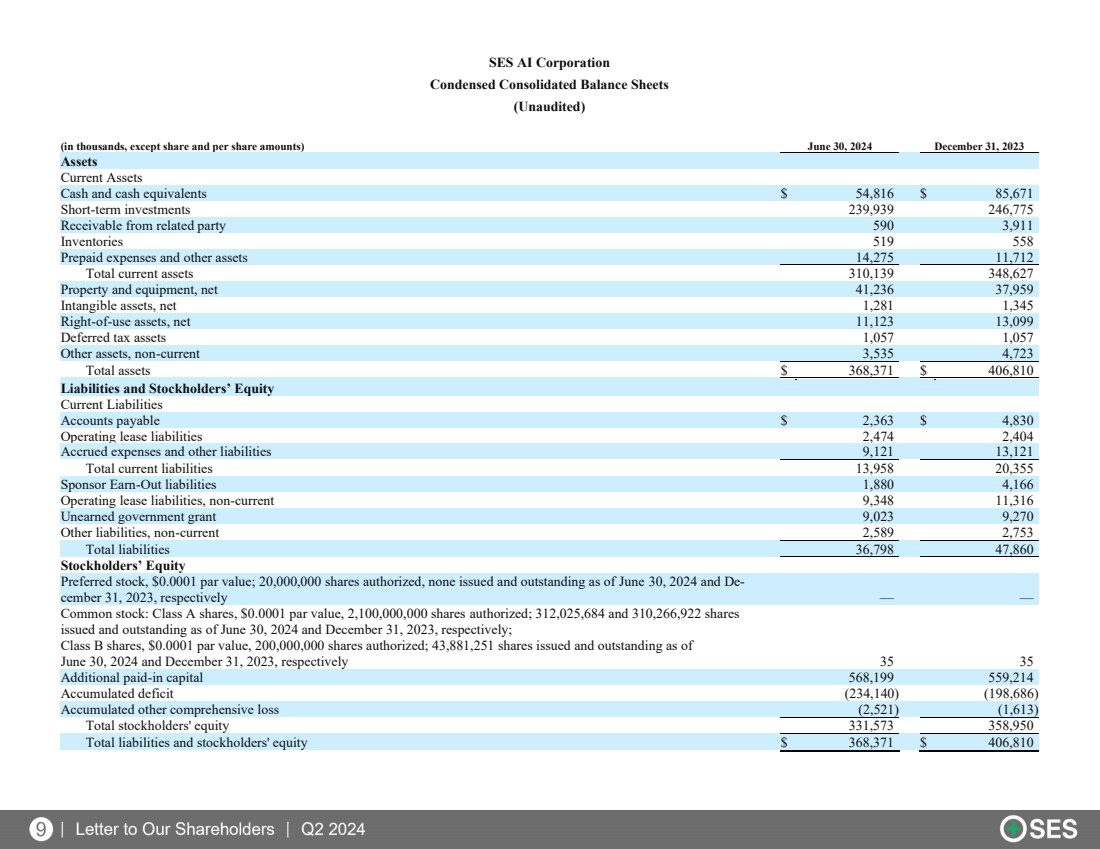Screen dimensions: 1100x849
Task: Select the SES AI Corporation title
Action: coord(549,63)
